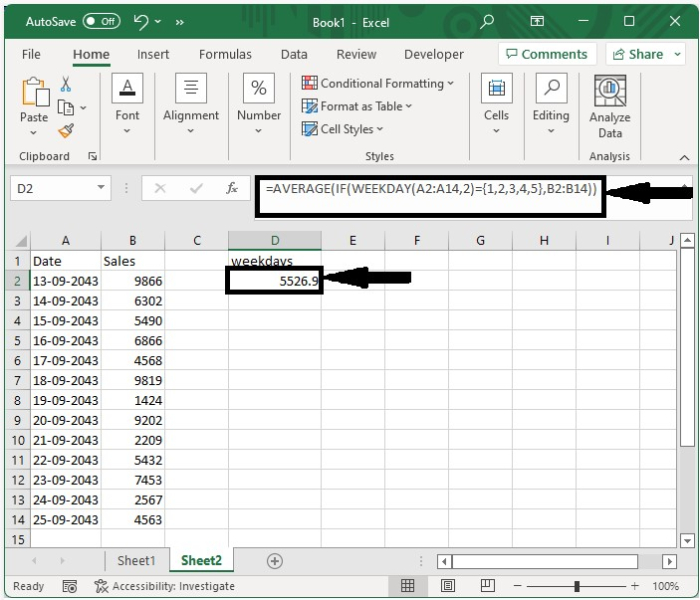
Task: Switch to the Home tab
Action: coord(91,54)
